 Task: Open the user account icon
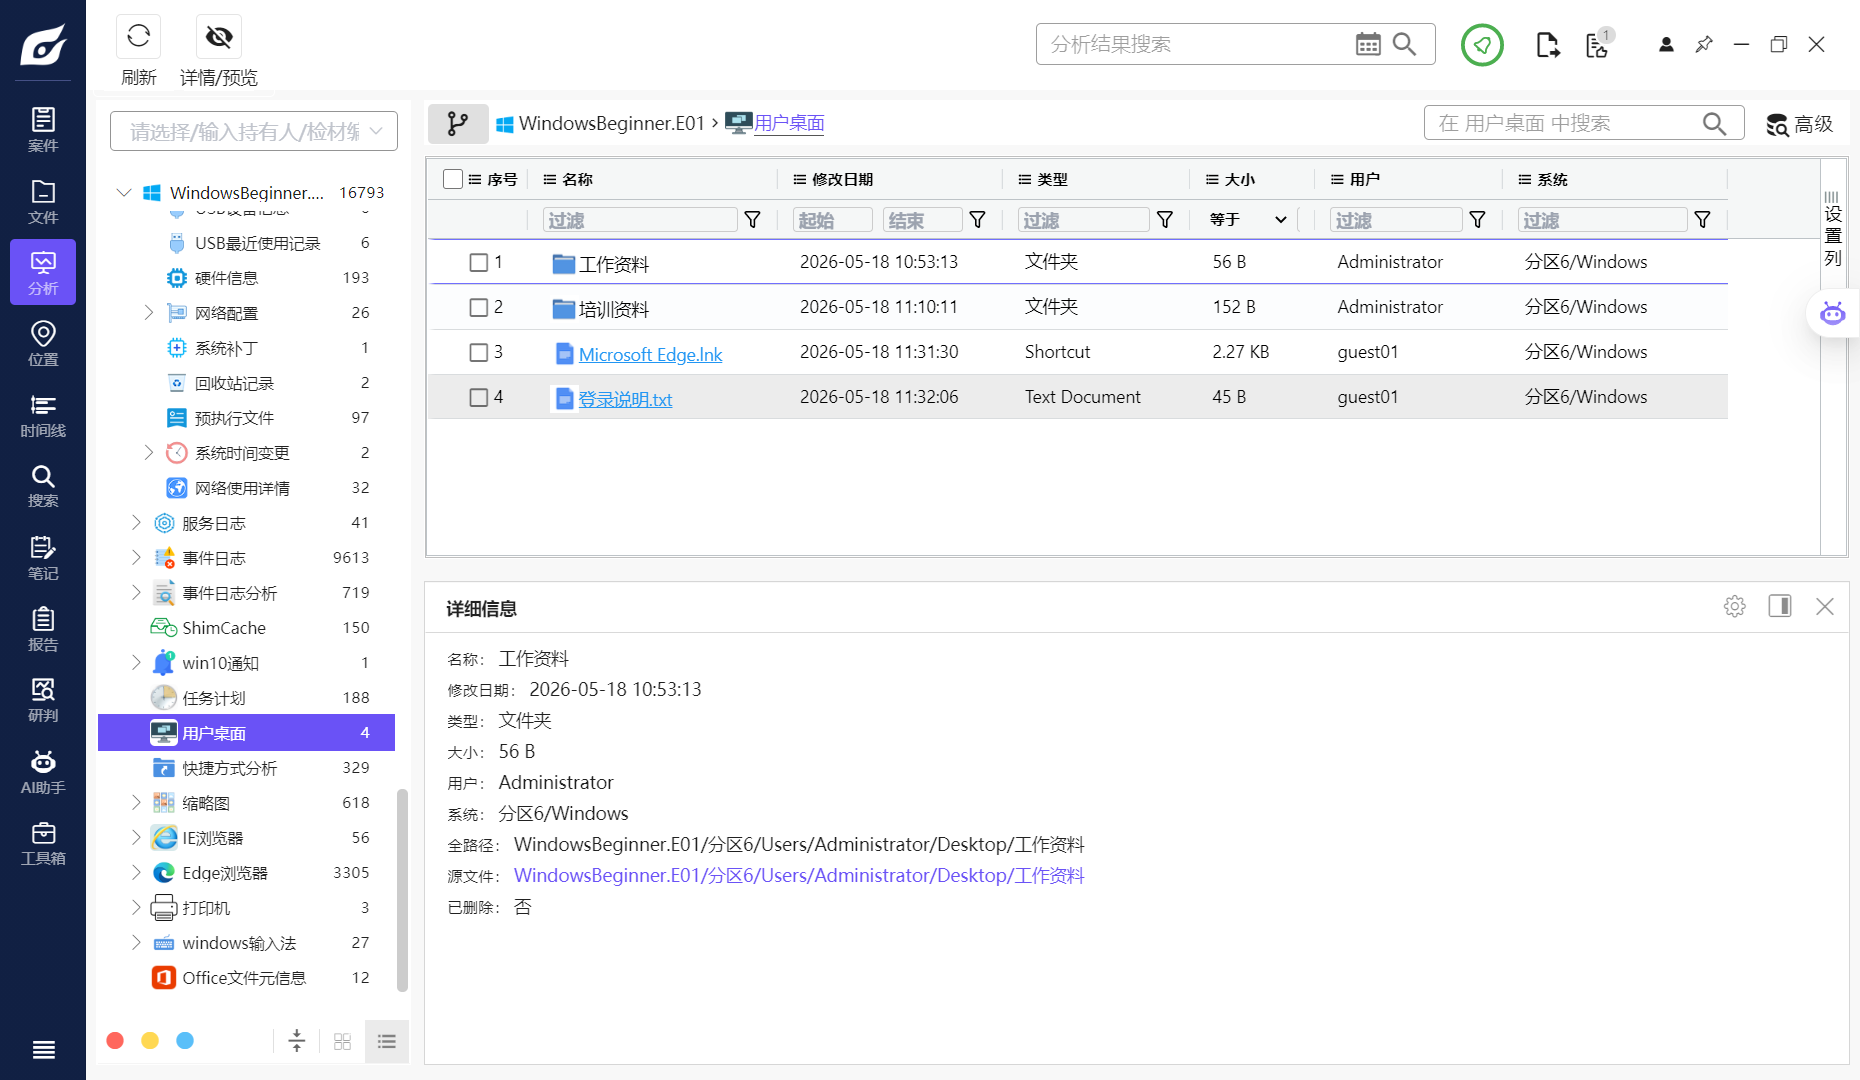click(x=1666, y=45)
